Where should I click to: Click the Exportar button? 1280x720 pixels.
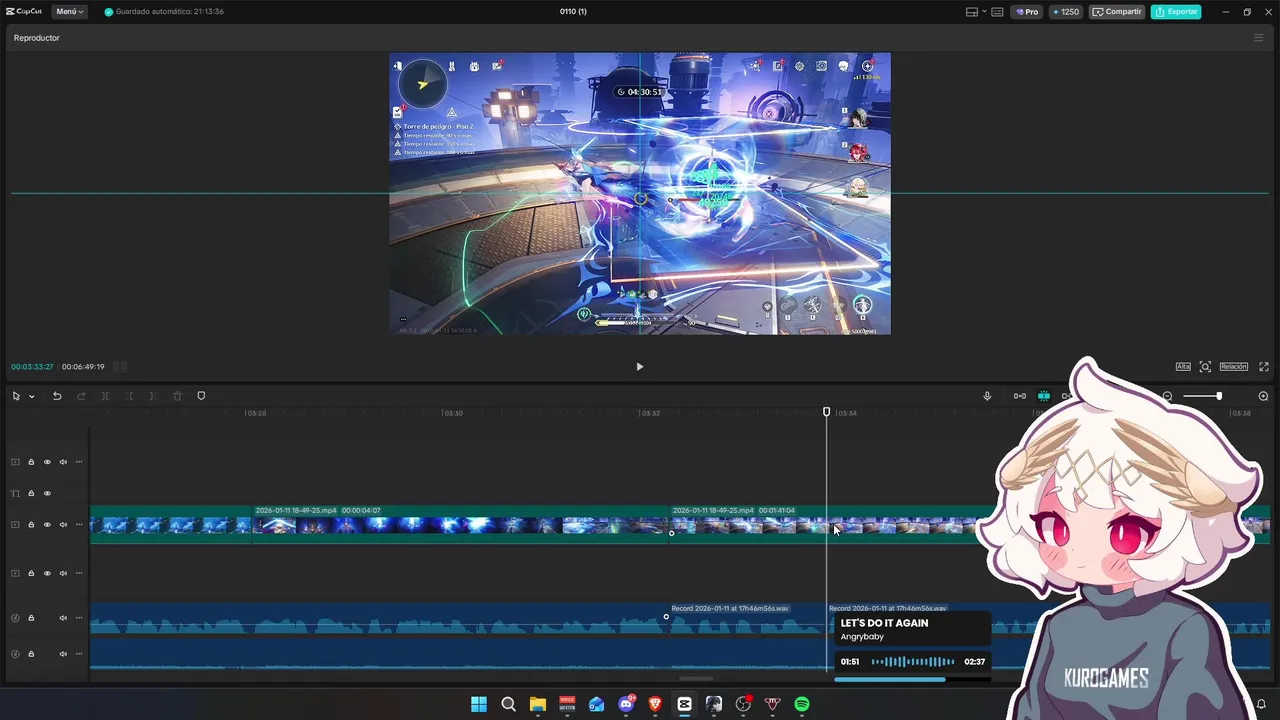tap(1176, 12)
